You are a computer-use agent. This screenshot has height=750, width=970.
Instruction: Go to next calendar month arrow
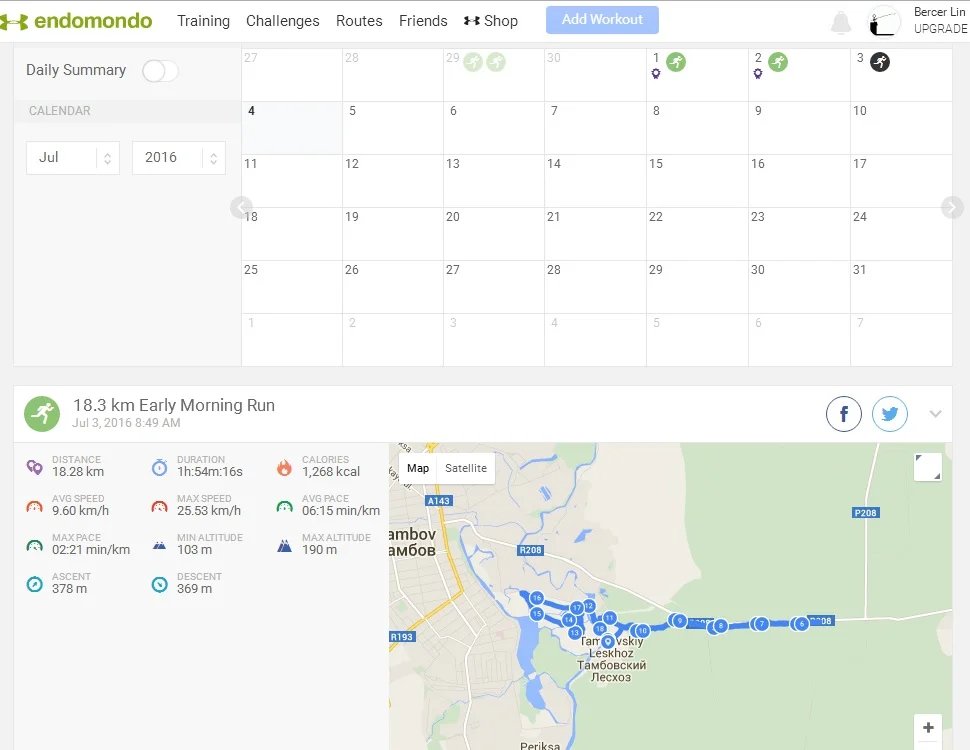tap(952, 207)
